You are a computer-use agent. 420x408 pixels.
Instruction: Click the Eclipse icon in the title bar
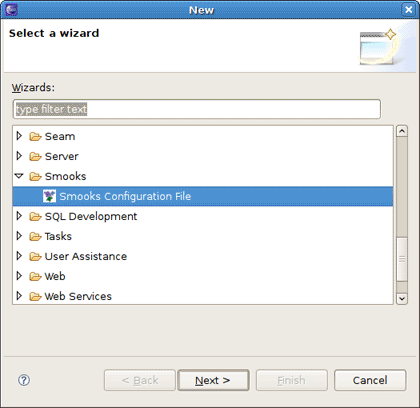(x=11, y=9)
